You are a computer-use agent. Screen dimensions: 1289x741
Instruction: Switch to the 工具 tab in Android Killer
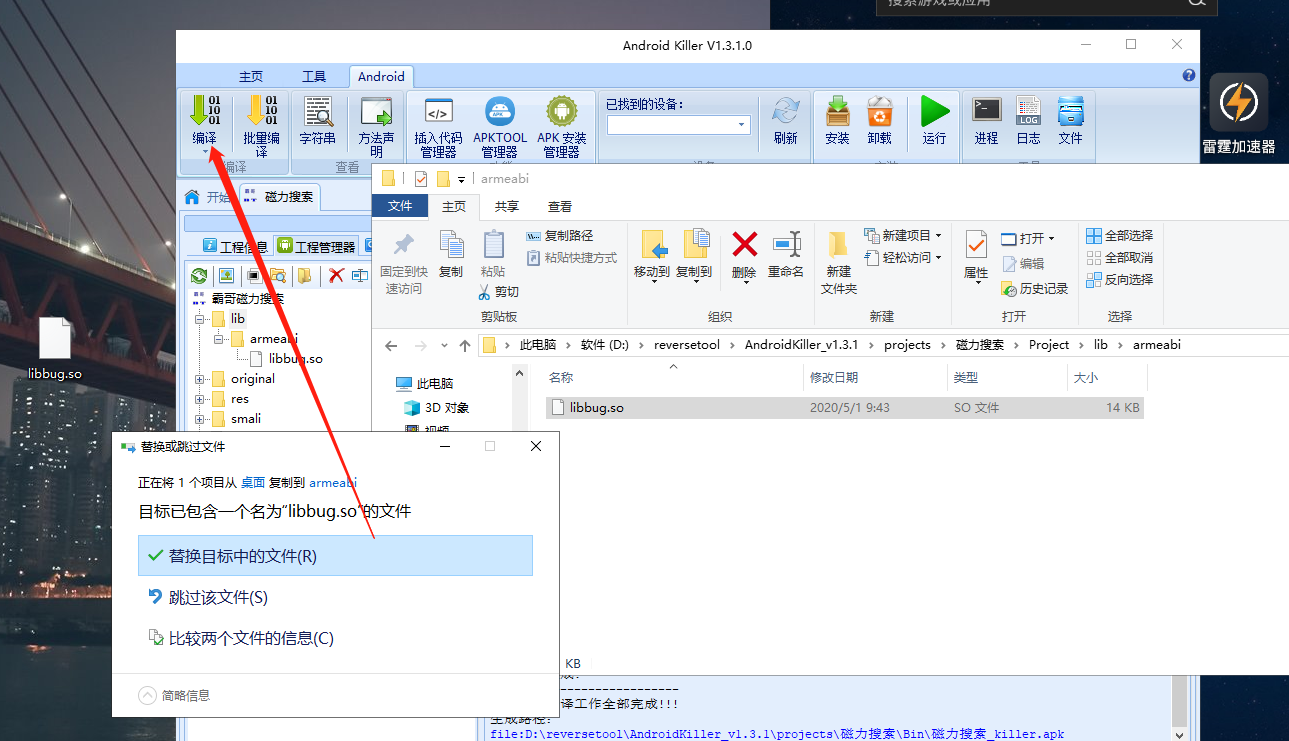314,77
